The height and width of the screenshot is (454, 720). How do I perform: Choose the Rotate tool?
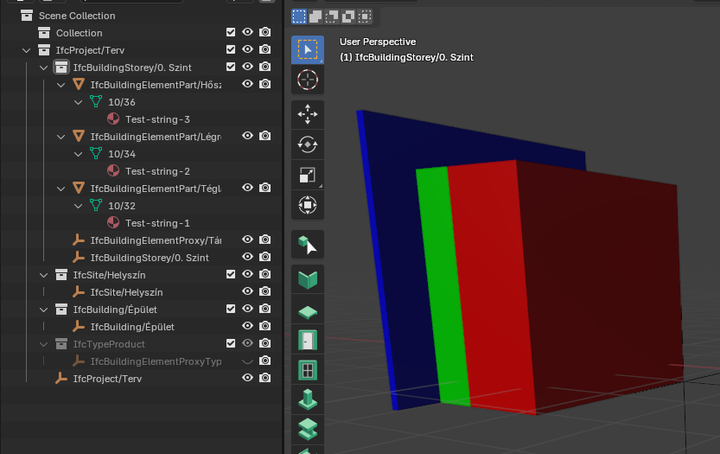pyautogui.click(x=307, y=145)
